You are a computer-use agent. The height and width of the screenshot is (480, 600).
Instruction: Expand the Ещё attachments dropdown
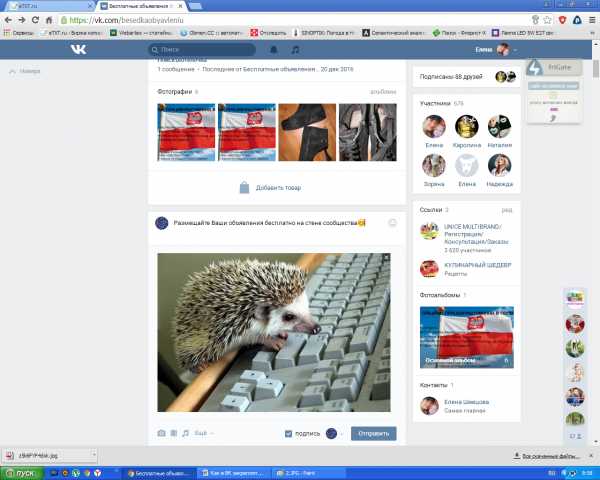[204, 433]
